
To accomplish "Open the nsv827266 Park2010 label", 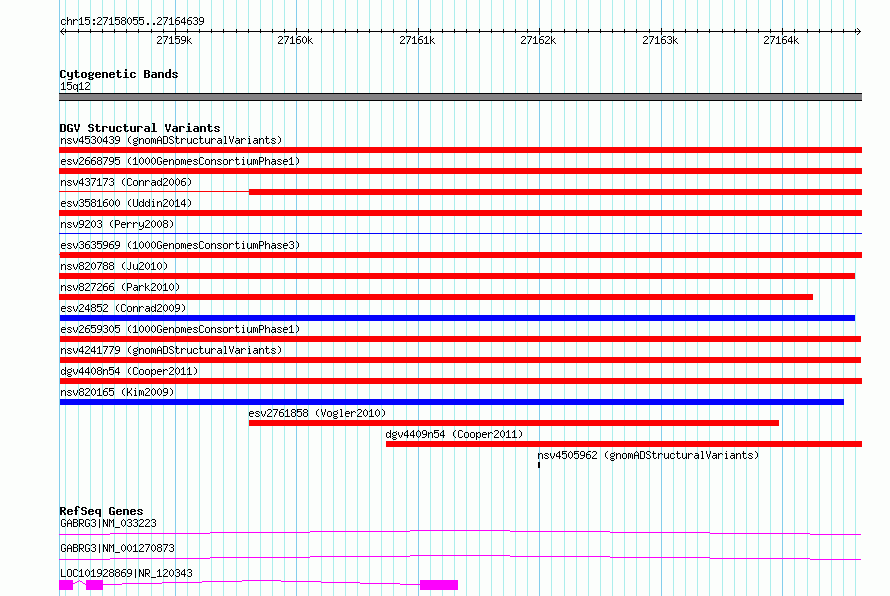I will pyautogui.click(x=120, y=287).
